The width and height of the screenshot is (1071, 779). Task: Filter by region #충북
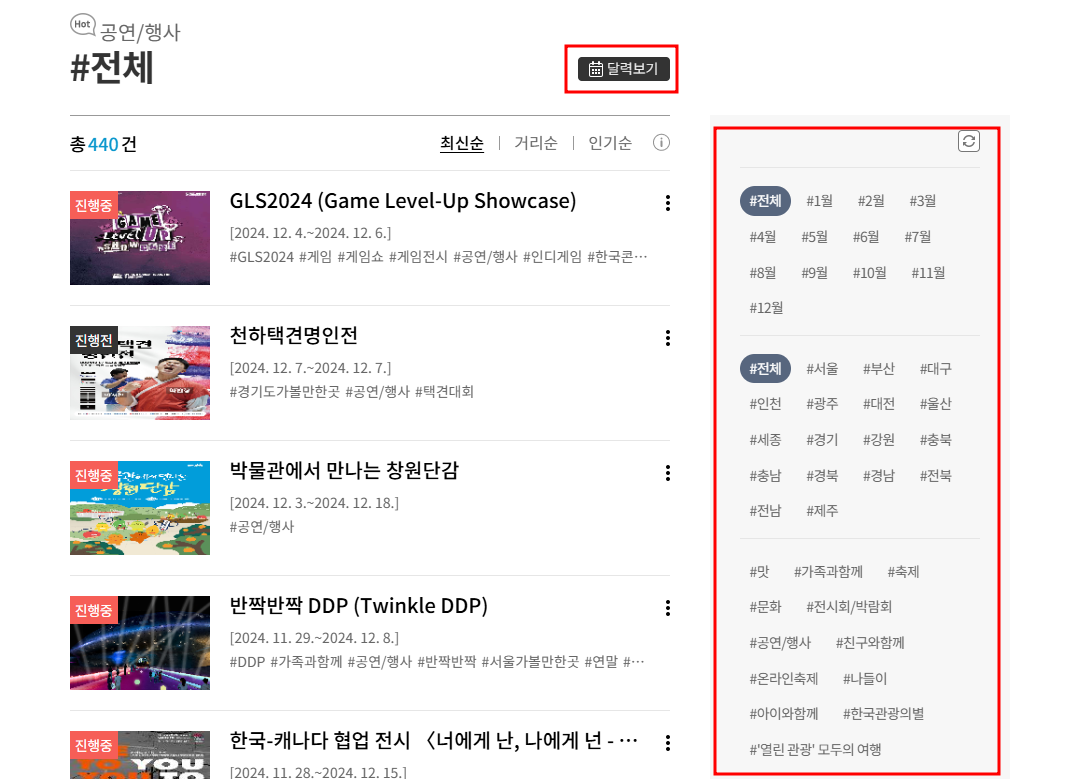(936, 440)
